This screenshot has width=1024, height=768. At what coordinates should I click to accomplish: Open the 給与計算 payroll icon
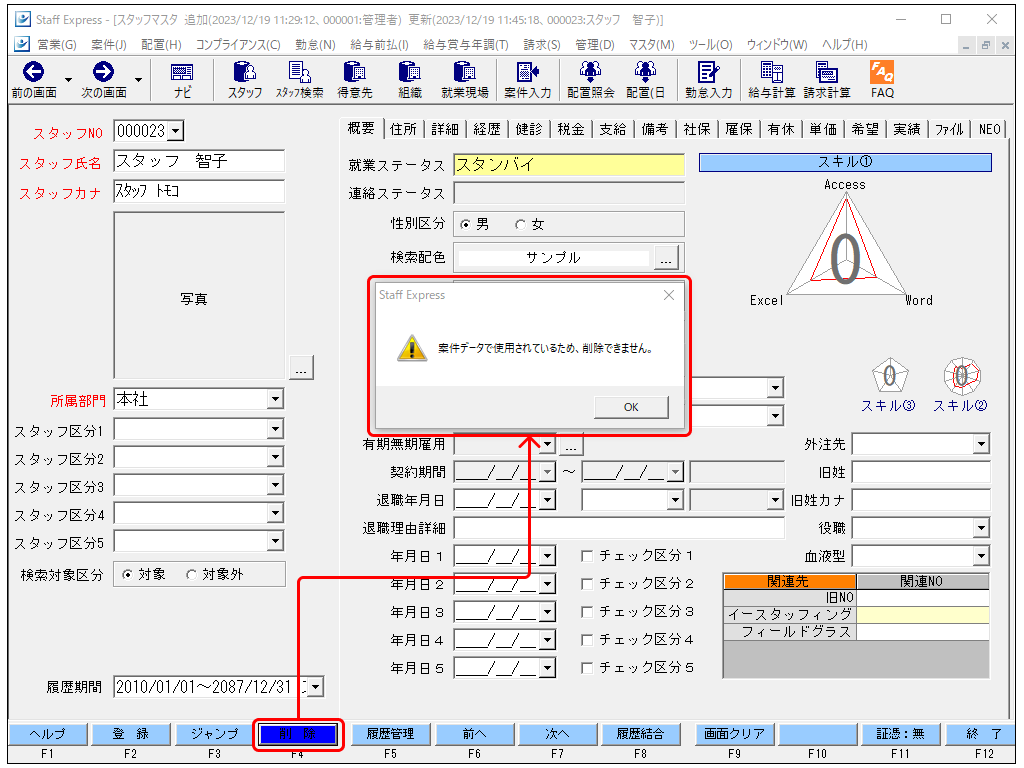771,80
